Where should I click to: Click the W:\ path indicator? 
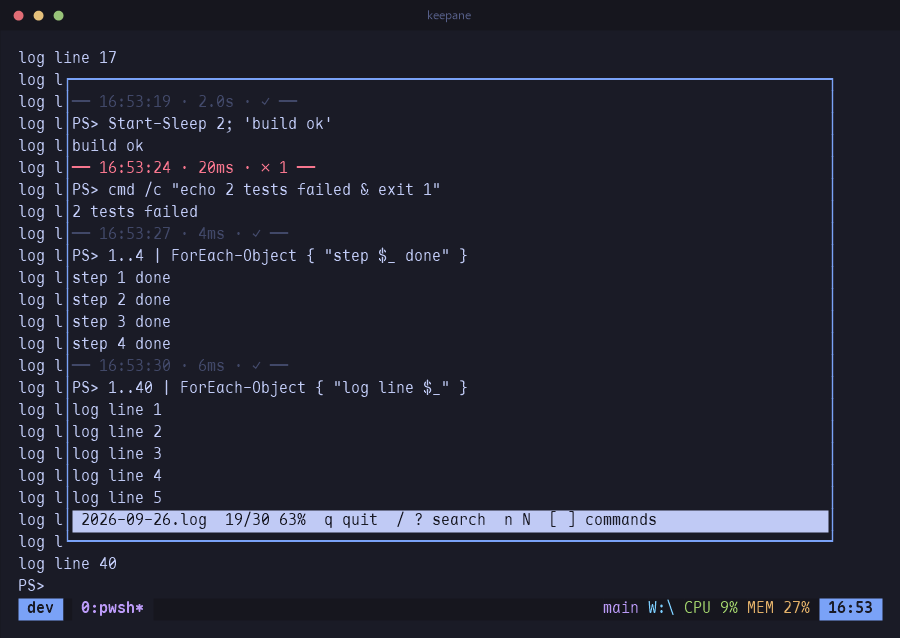(661, 608)
